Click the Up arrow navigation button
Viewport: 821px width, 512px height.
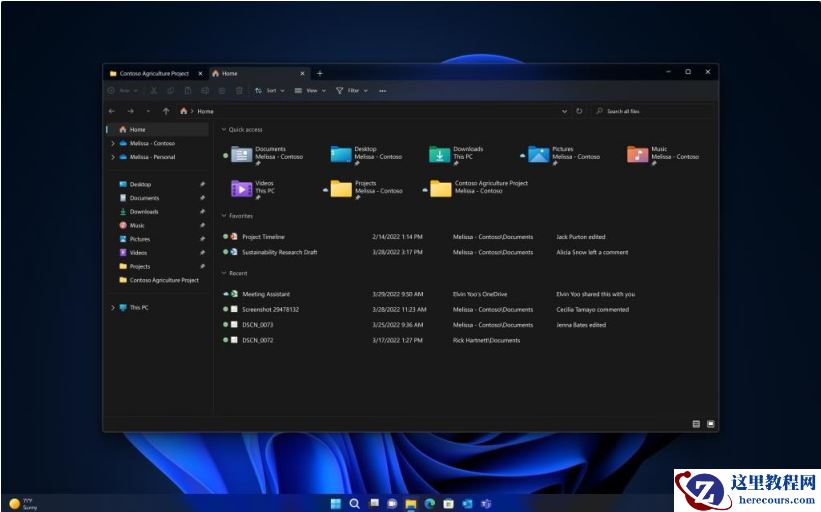point(165,111)
